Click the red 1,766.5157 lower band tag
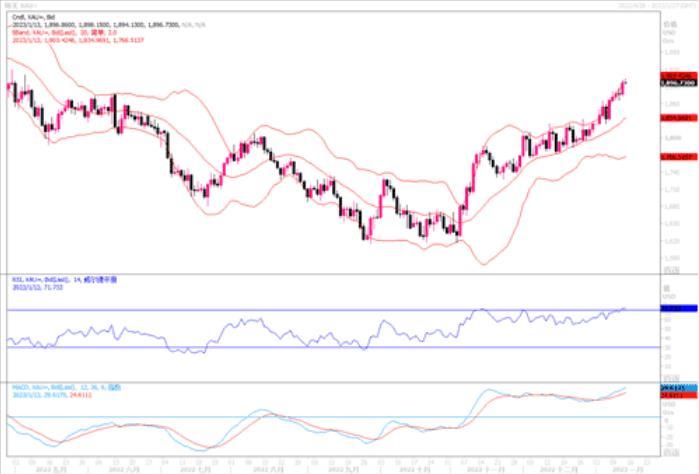Screen dimensions: 699x474 tap(677, 156)
